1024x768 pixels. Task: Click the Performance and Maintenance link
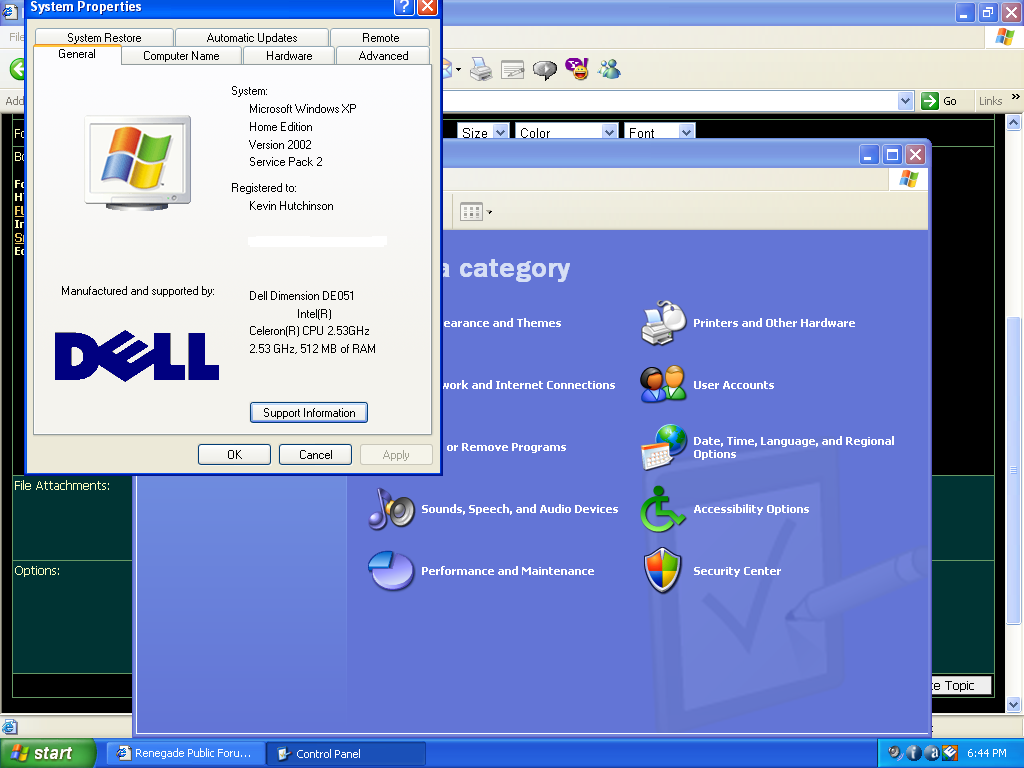(x=507, y=571)
